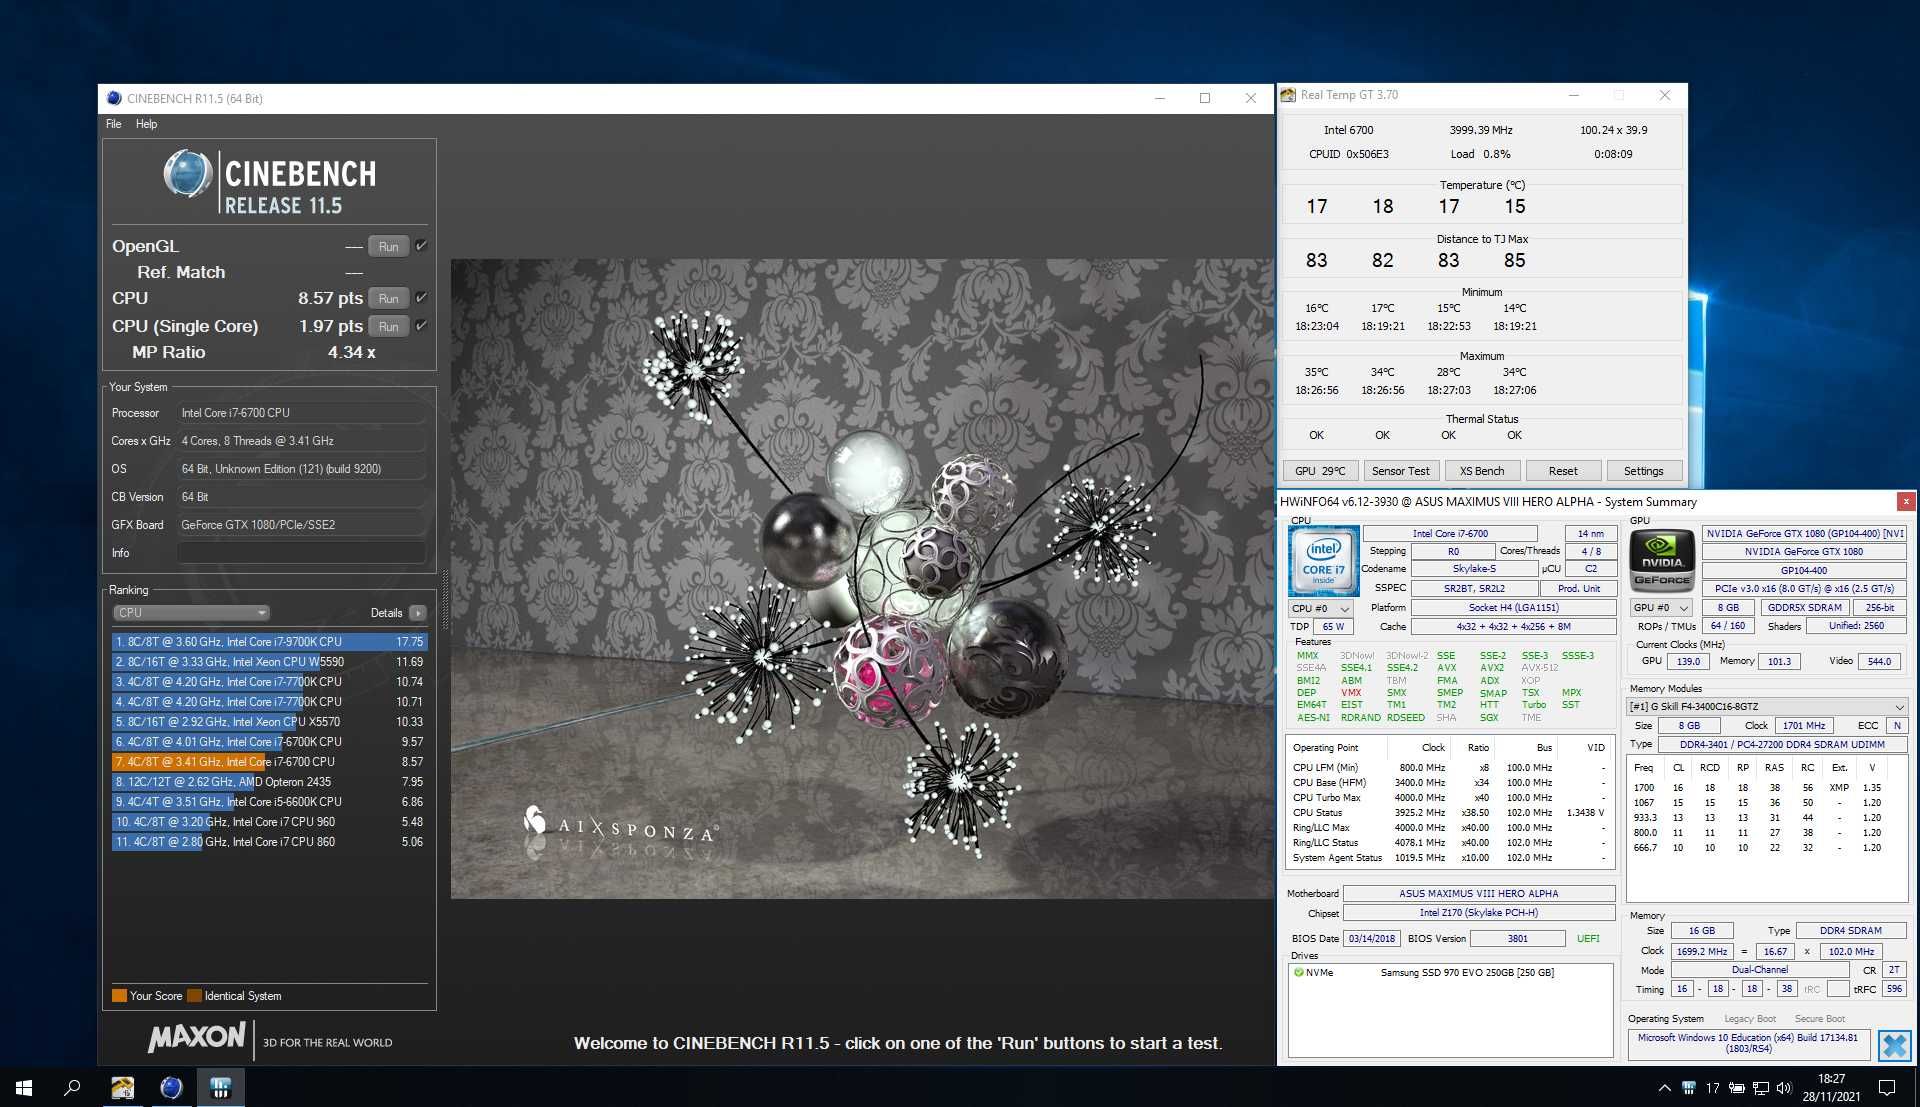Click the NVIDIA GeForce logo in HWiNFO

pyautogui.click(x=1662, y=561)
